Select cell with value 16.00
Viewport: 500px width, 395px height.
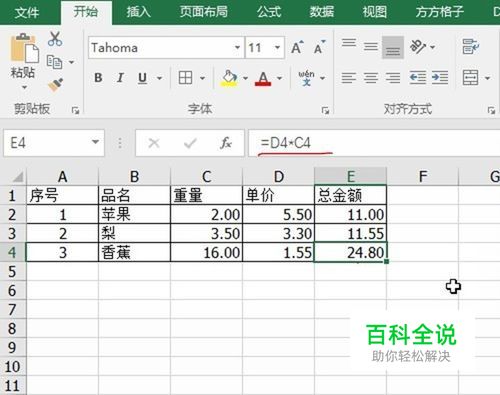[x=207, y=253]
